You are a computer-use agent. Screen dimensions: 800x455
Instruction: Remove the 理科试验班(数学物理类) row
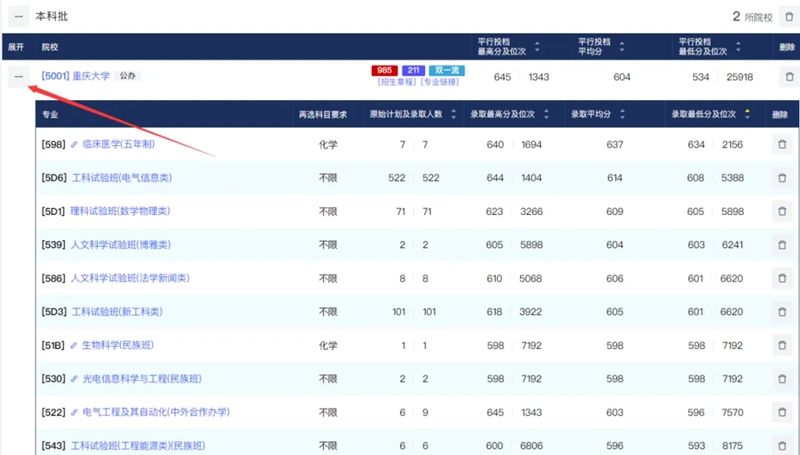point(781,212)
